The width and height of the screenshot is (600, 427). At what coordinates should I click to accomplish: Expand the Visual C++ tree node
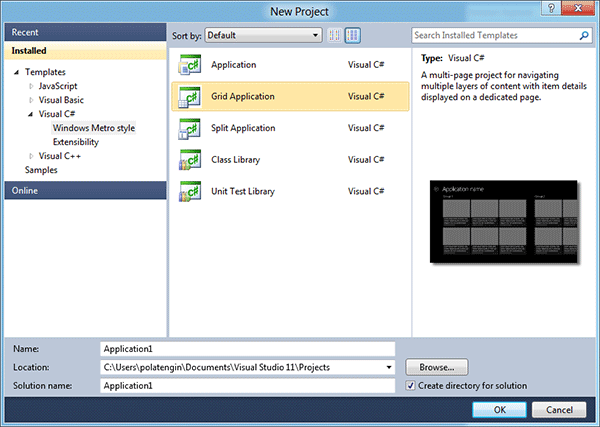click(x=31, y=156)
